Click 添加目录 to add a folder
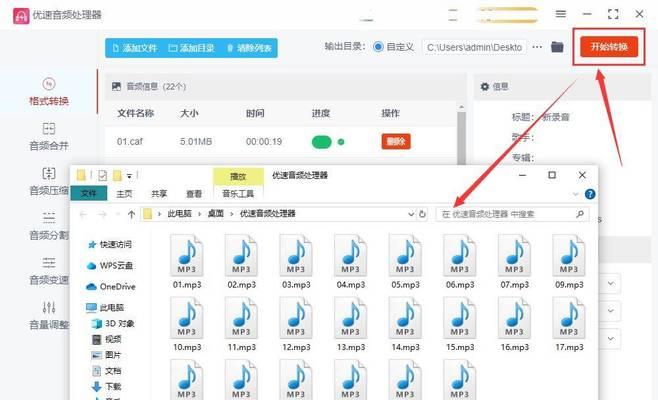This screenshot has height=400, width=658. click(x=191, y=48)
